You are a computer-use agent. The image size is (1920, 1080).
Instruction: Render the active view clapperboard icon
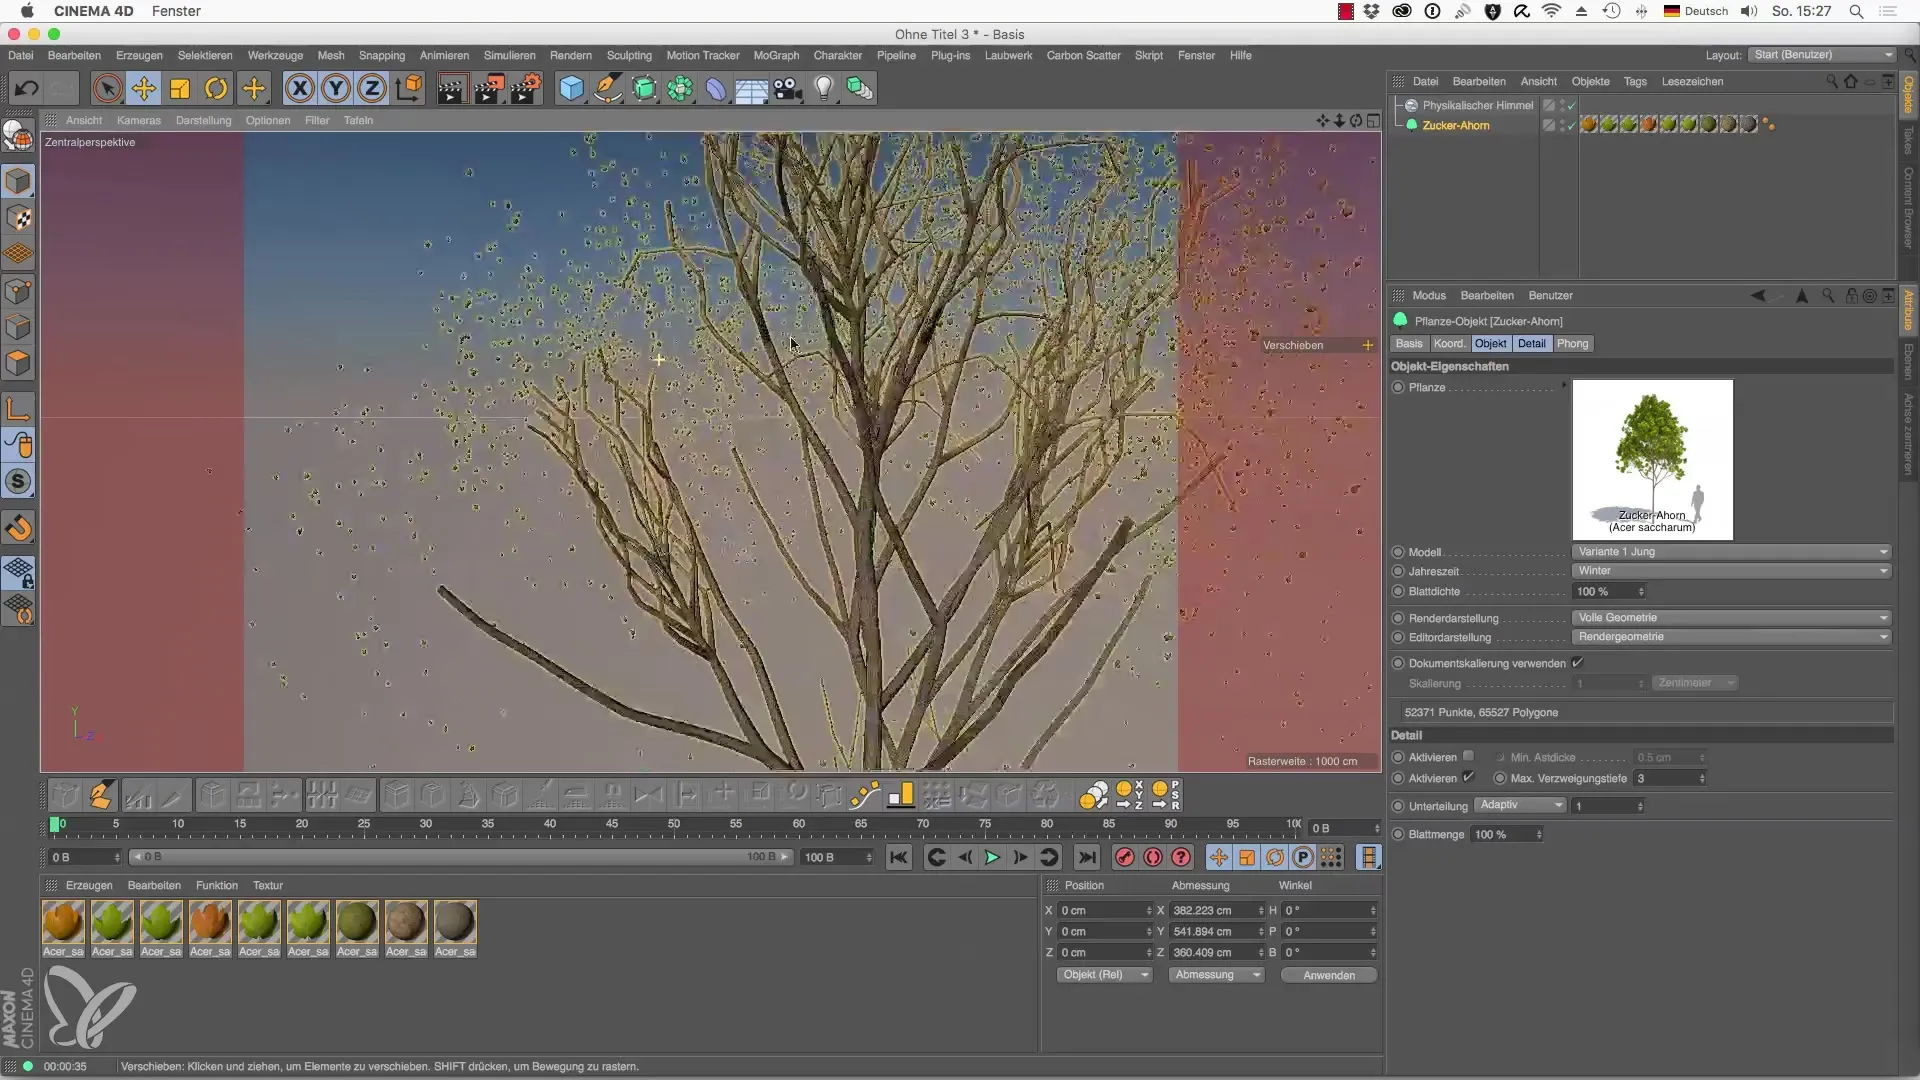click(x=451, y=89)
